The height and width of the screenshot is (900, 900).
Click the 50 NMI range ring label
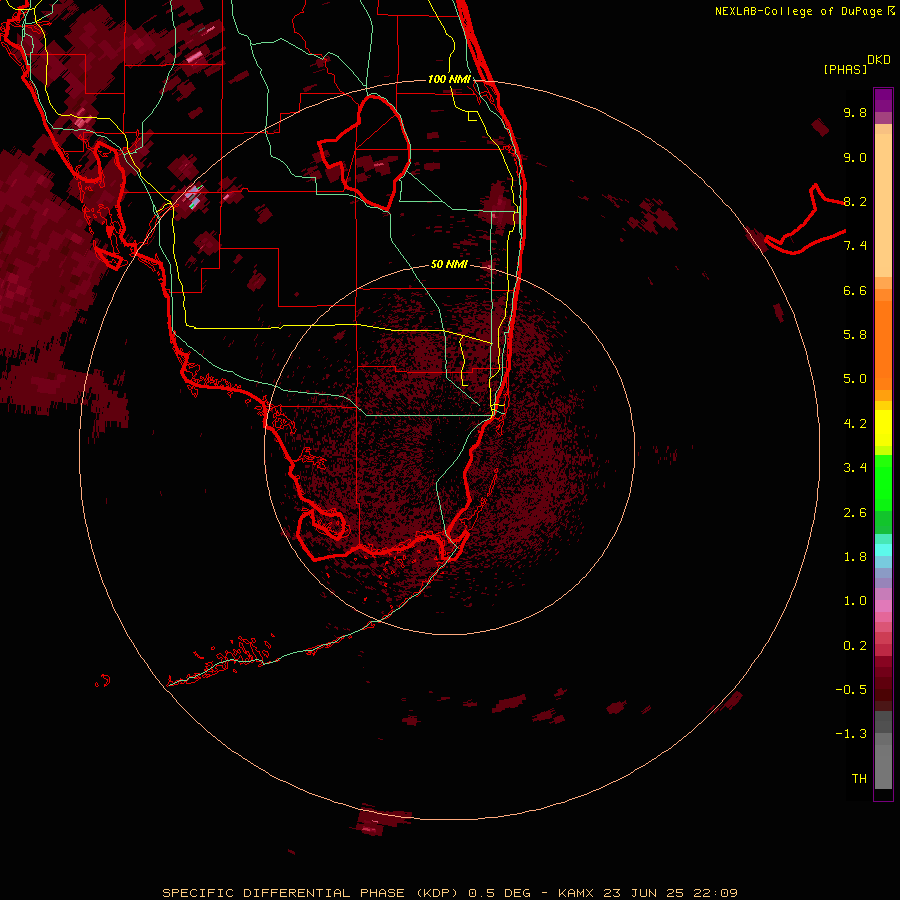(449, 264)
